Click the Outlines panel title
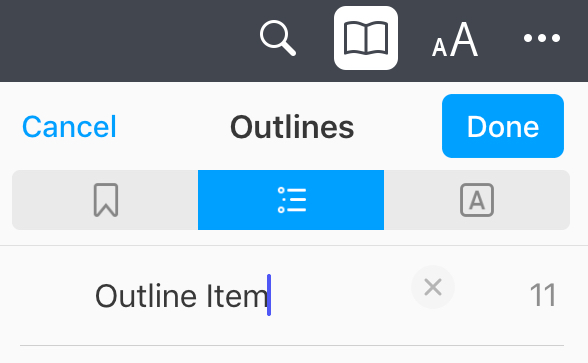The width and height of the screenshot is (588, 363). coord(292,127)
